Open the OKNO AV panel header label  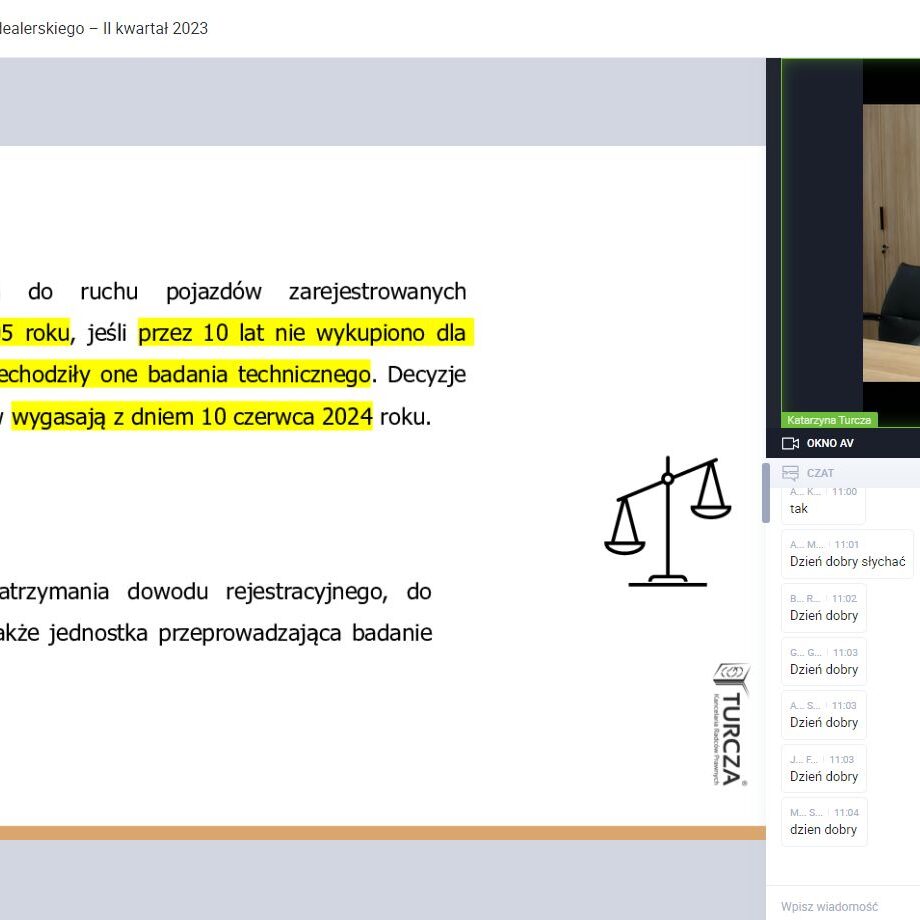point(830,443)
